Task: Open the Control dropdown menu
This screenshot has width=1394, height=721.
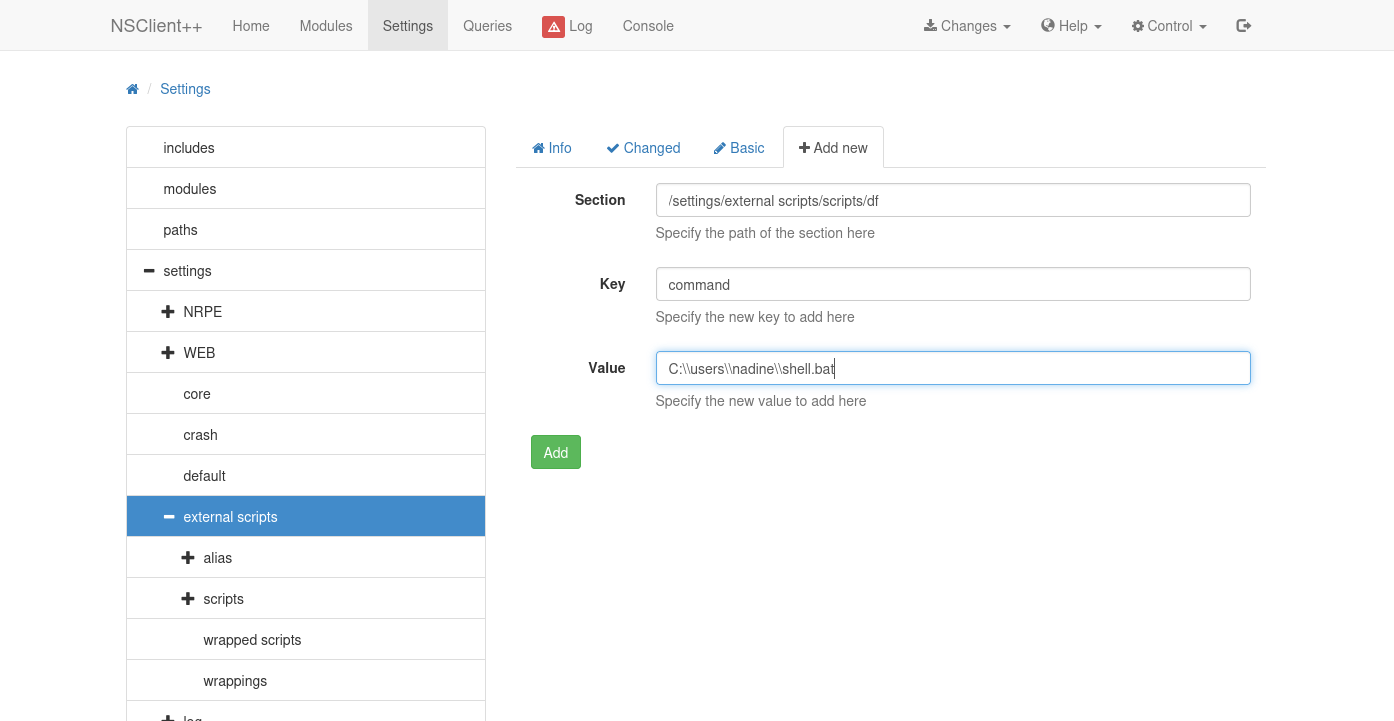Action: click(x=1169, y=26)
